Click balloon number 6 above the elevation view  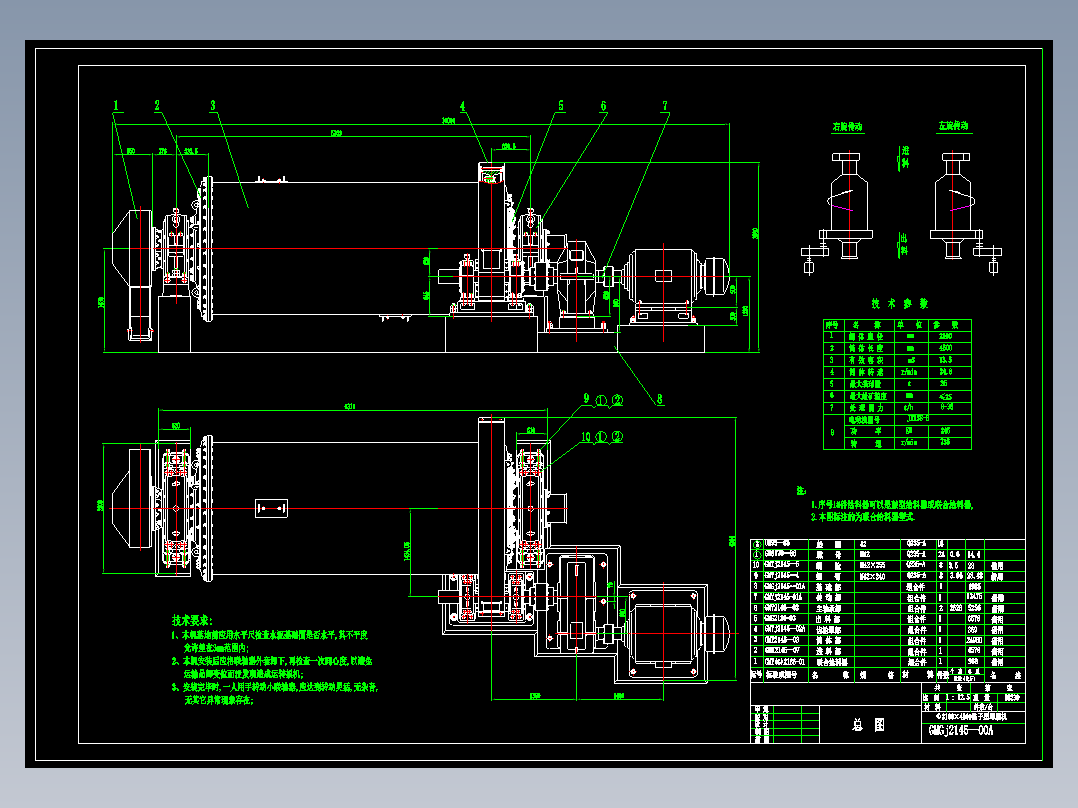[x=604, y=106]
